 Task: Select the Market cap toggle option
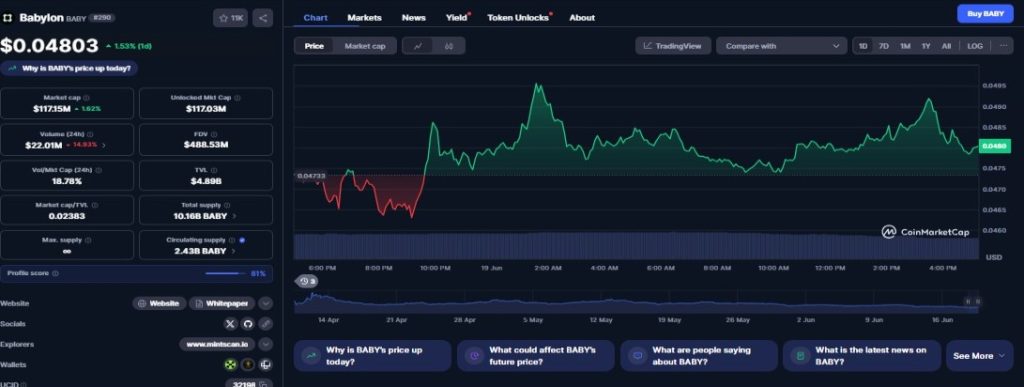point(364,46)
